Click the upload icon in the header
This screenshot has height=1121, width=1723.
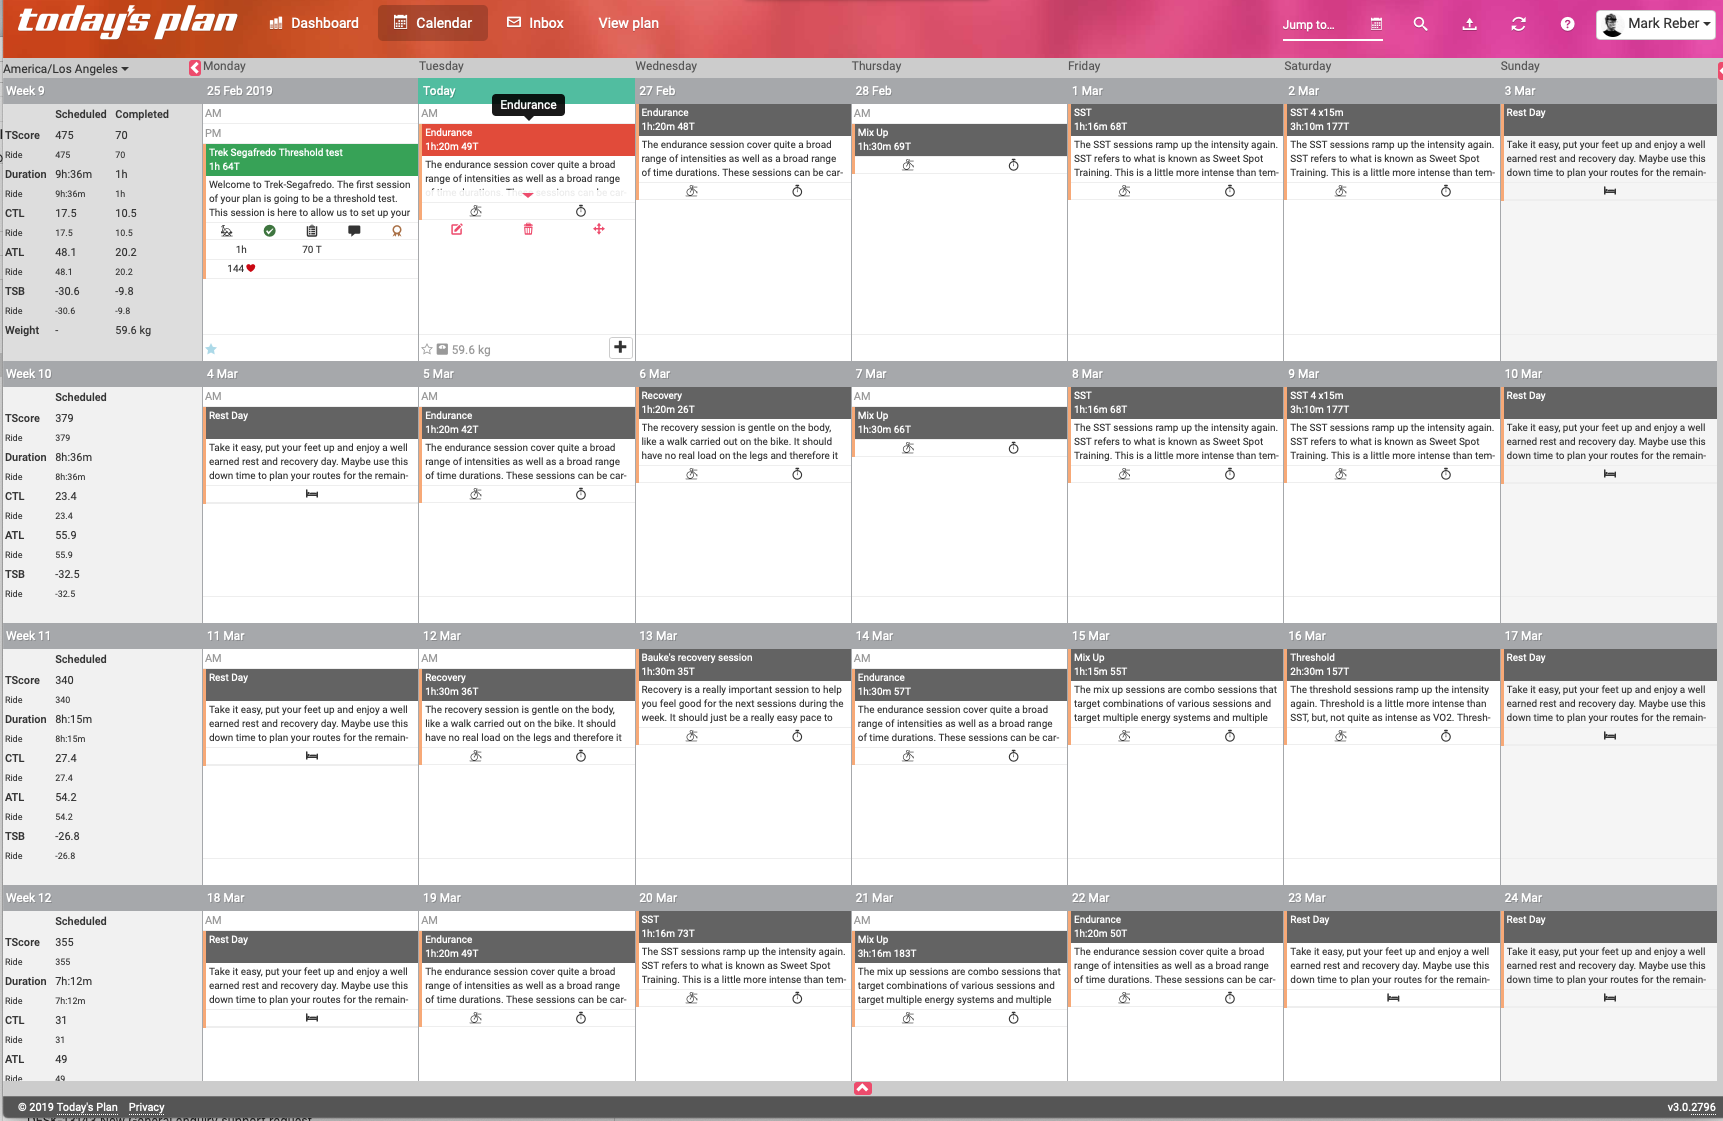(1469, 24)
